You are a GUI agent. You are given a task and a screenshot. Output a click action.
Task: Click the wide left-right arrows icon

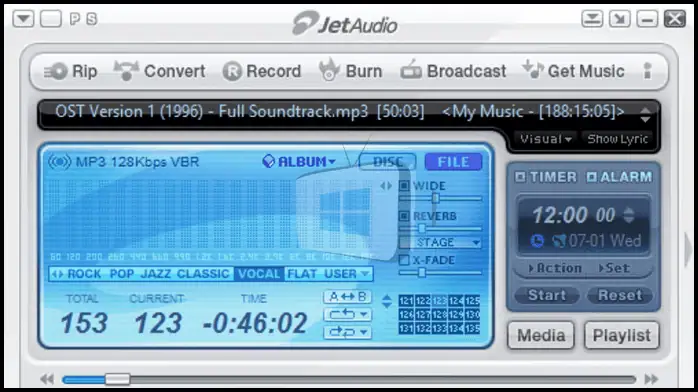coord(386,186)
